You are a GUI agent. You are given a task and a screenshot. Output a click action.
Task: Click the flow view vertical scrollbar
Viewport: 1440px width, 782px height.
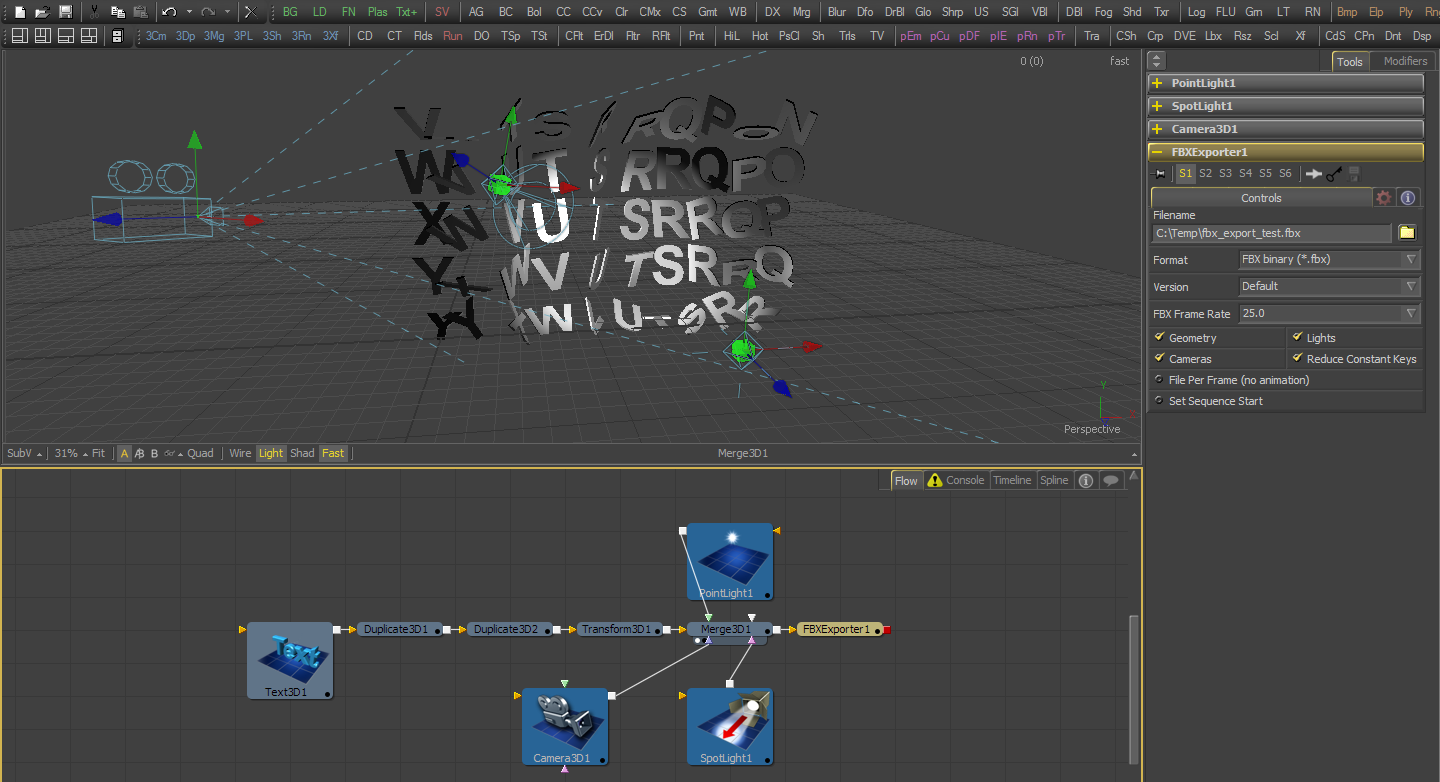1133,688
